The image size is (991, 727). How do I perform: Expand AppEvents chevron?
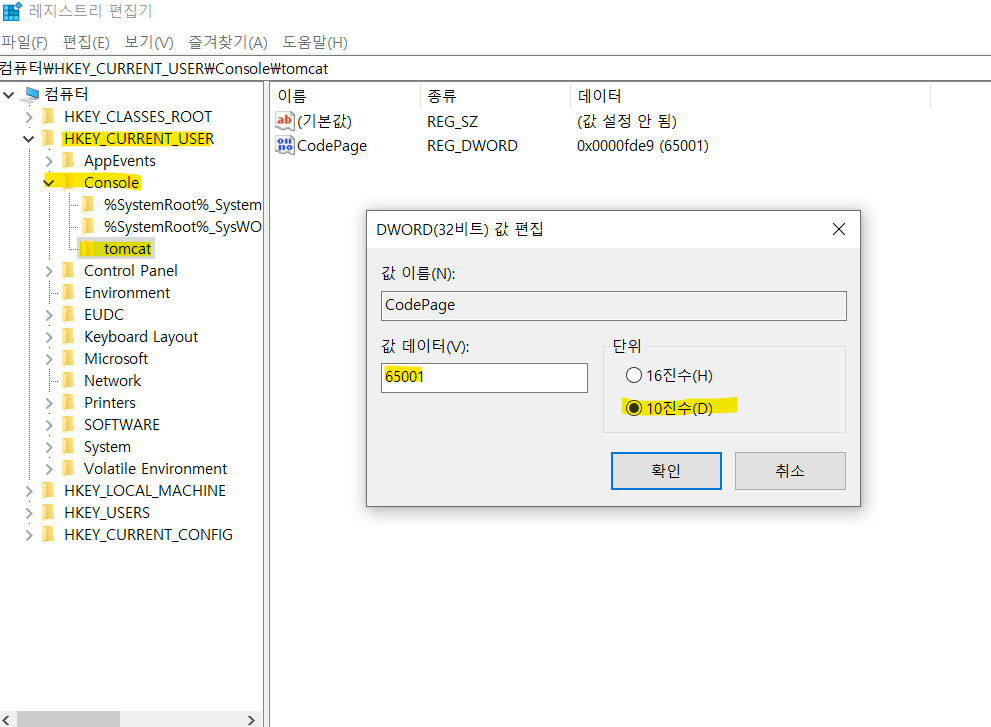pos(49,161)
